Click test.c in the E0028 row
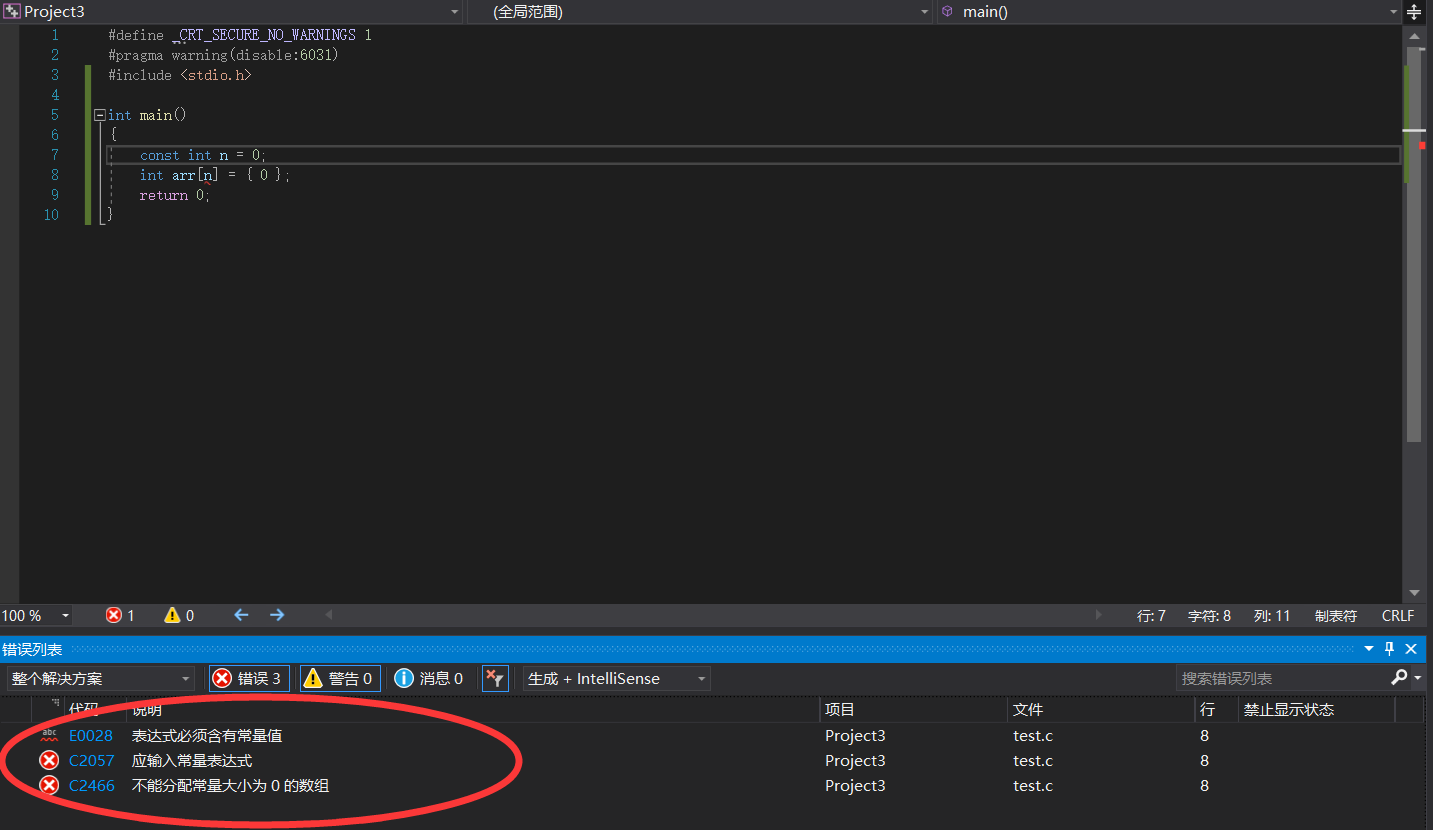This screenshot has width=1433, height=830. [x=1033, y=735]
